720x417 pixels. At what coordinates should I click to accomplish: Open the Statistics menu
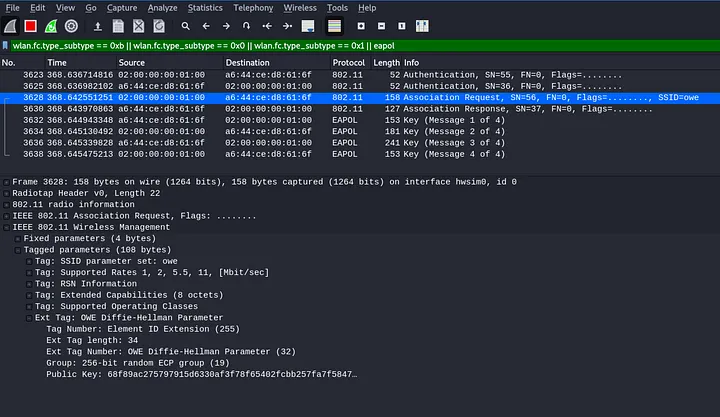205,7
